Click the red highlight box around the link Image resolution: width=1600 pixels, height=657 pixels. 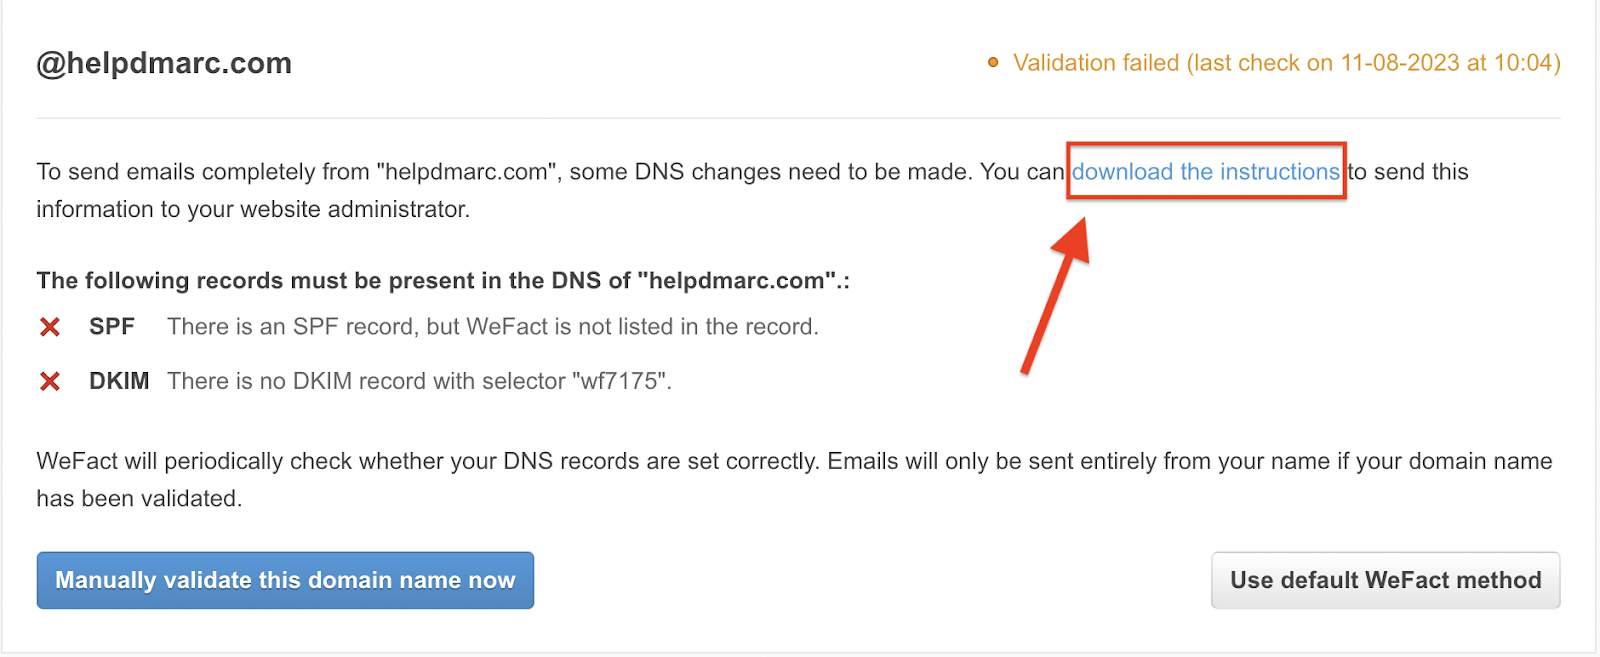[1205, 171]
